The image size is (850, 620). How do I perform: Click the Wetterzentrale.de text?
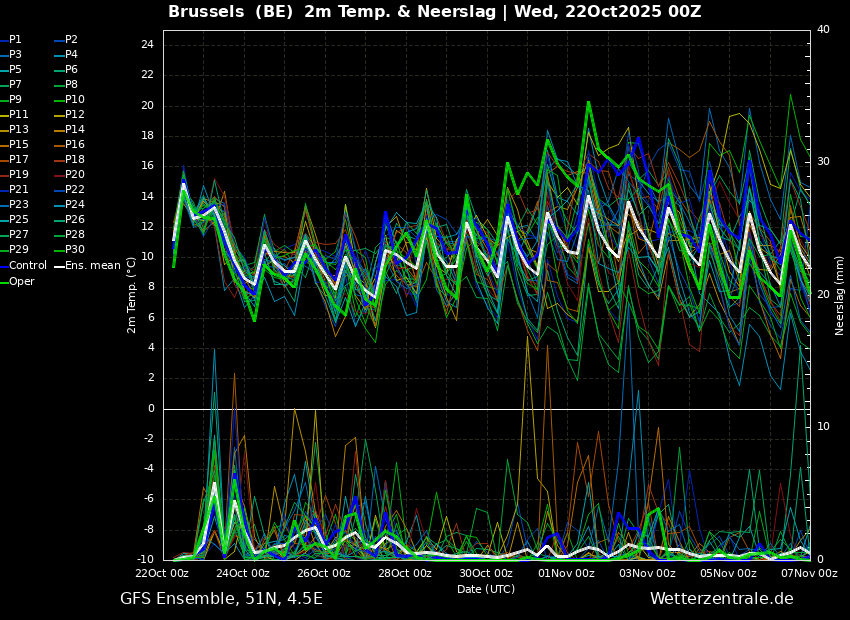(721, 599)
